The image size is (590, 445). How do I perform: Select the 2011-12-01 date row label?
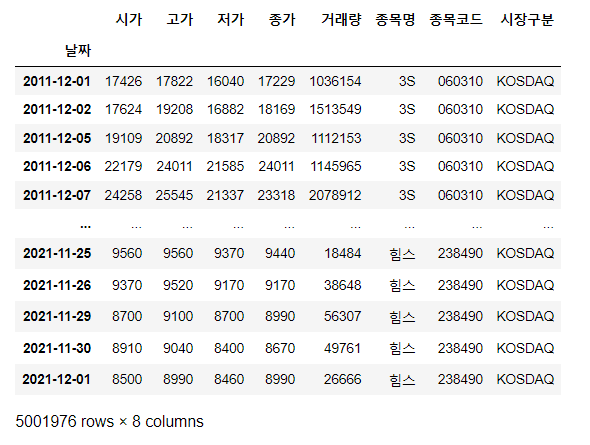coord(57,81)
